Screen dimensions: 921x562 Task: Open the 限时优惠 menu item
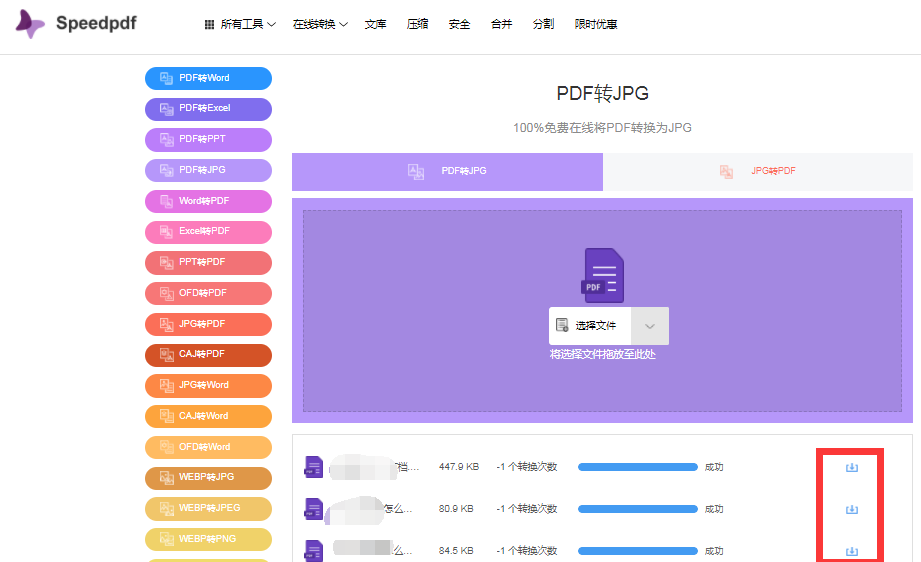tap(596, 25)
